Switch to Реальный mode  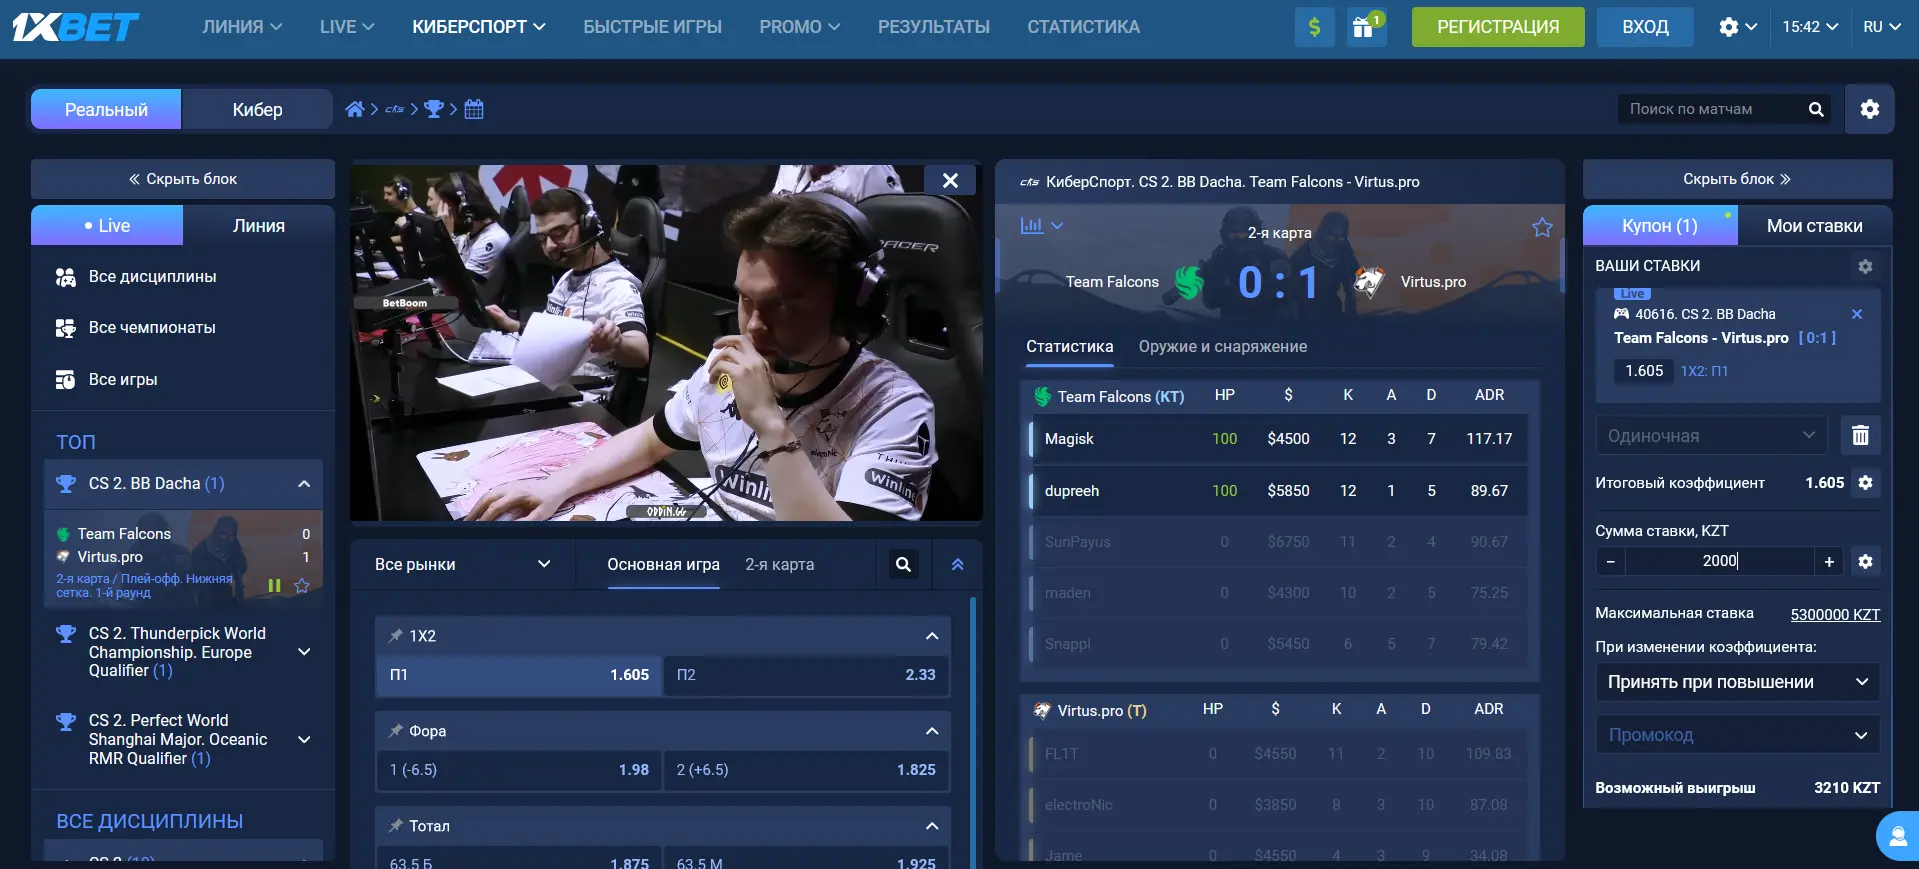[x=106, y=109]
